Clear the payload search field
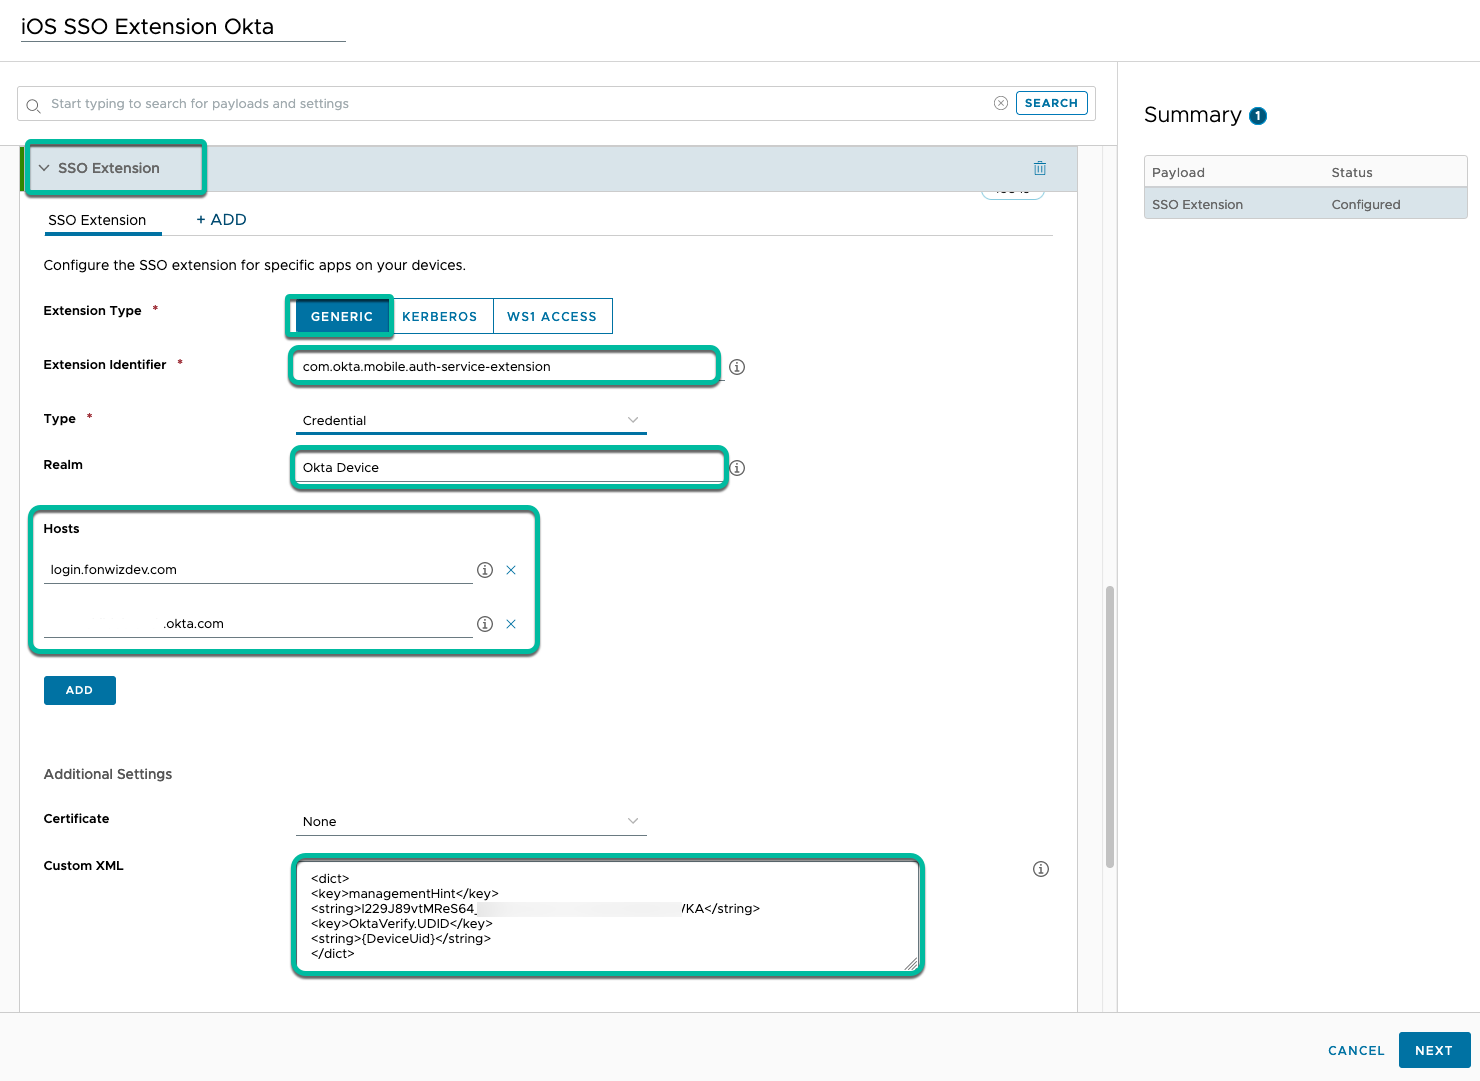The image size is (1480, 1081). 1000,103
